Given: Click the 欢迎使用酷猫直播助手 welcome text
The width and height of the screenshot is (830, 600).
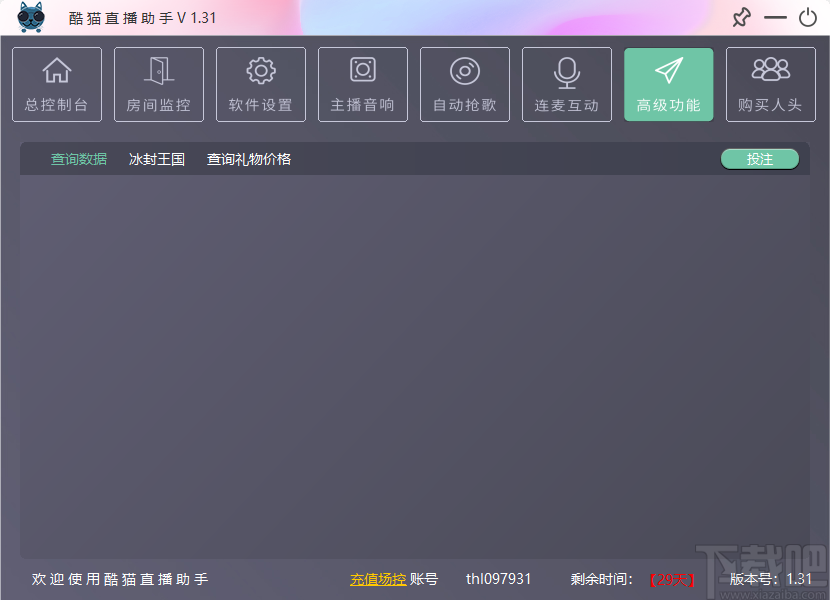Looking at the screenshot, I should pyautogui.click(x=118, y=578).
